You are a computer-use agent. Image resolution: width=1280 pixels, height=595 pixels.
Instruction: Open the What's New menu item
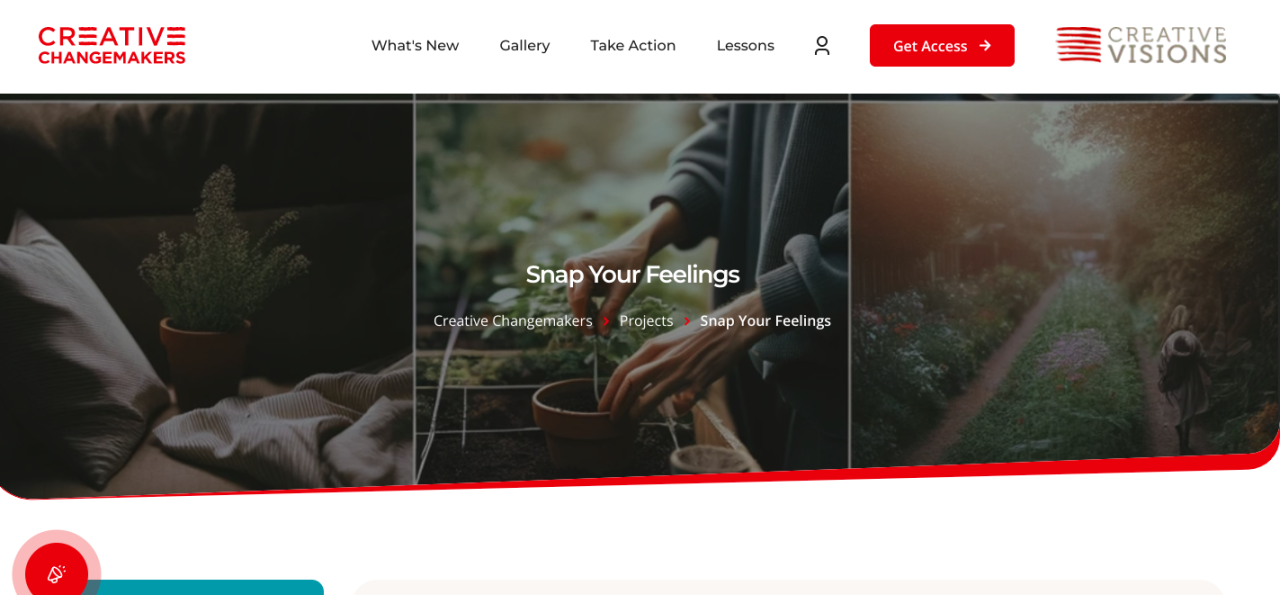point(415,46)
